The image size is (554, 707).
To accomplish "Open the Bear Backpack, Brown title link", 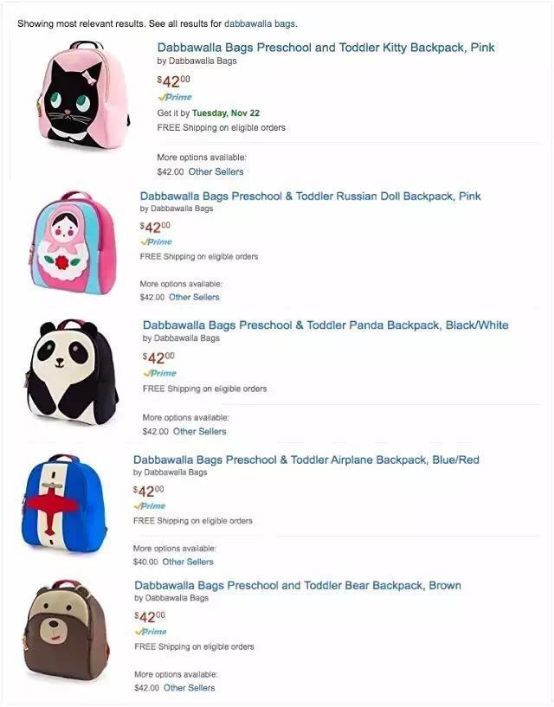I will pos(298,585).
